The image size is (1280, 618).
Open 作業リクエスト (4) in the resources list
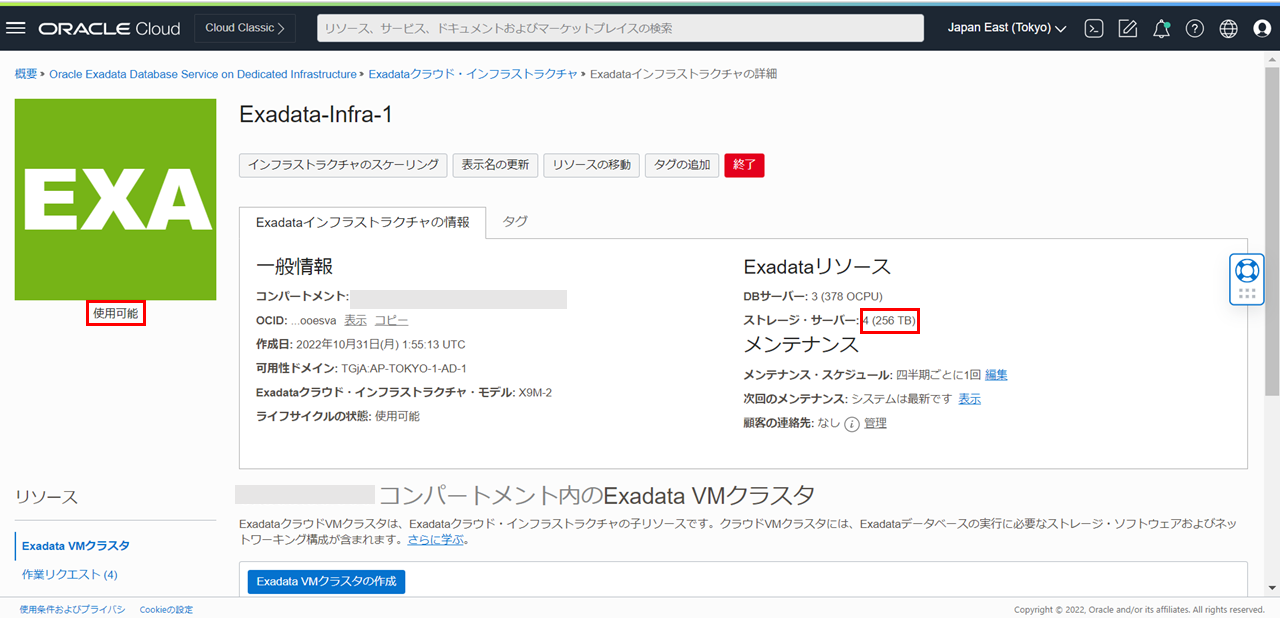pyautogui.click(x=70, y=574)
